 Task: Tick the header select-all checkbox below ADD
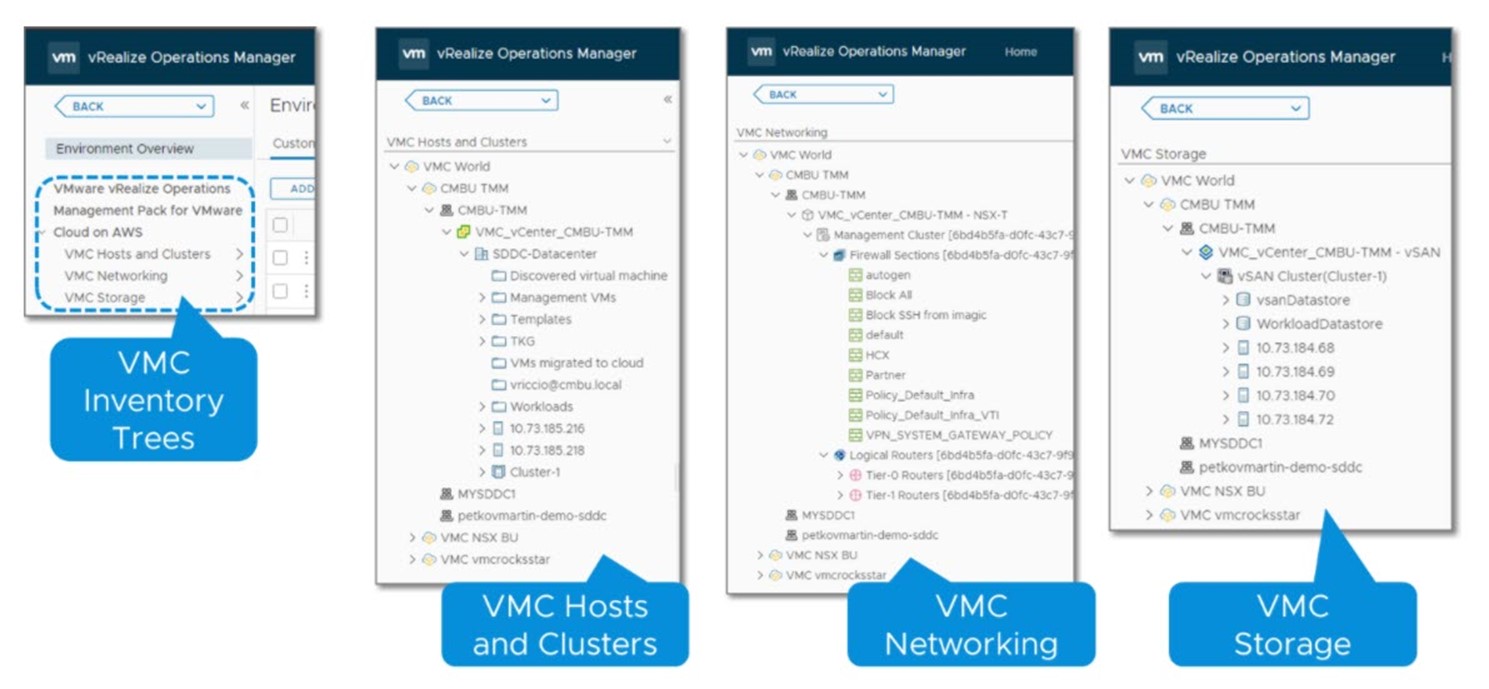coord(281,225)
